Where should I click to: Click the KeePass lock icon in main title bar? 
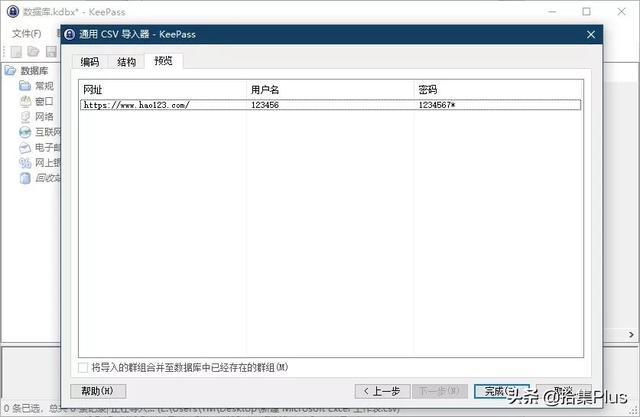(x=13, y=11)
